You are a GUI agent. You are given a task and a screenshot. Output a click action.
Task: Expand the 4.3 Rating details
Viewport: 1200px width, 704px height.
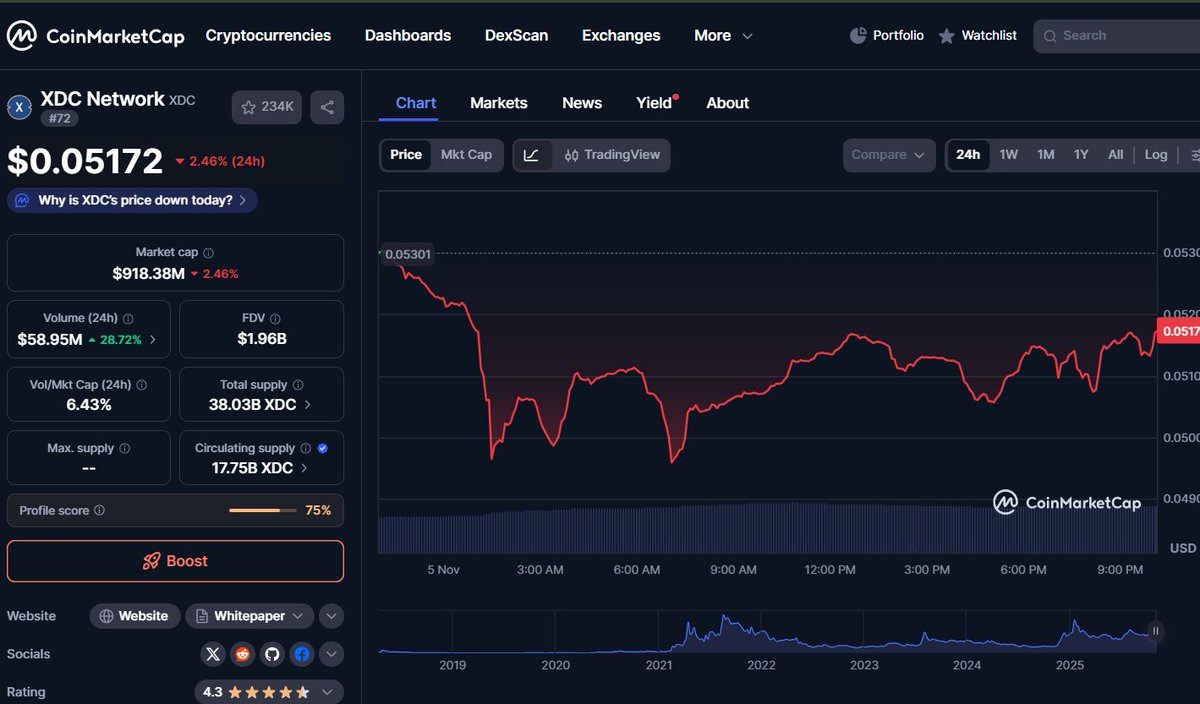330,691
